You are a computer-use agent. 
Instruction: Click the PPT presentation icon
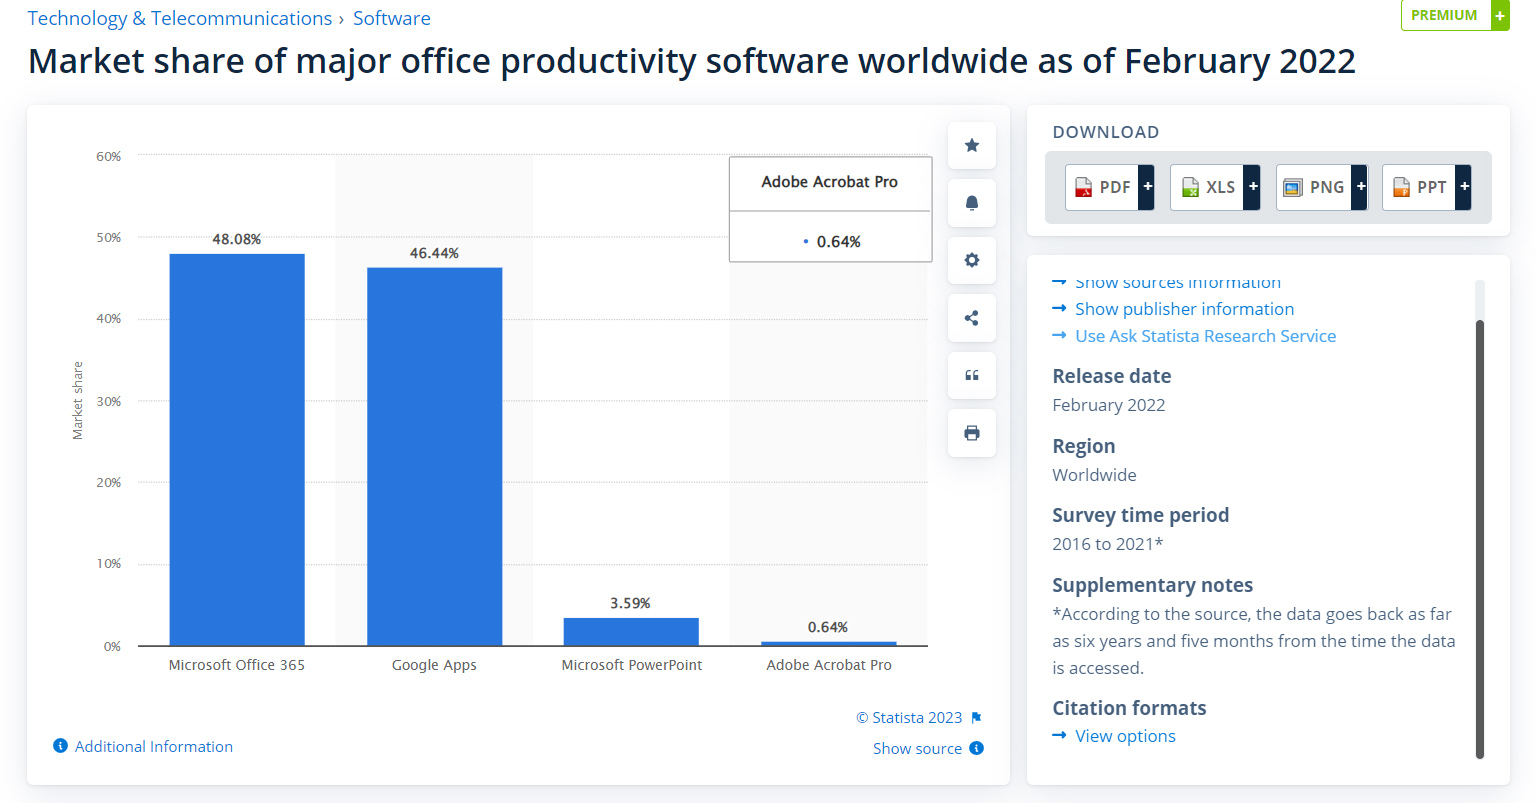click(x=1401, y=187)
